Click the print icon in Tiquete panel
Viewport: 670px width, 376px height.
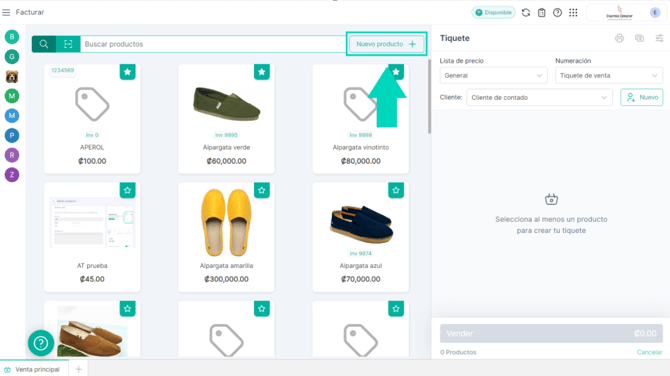tap(619, 38)
